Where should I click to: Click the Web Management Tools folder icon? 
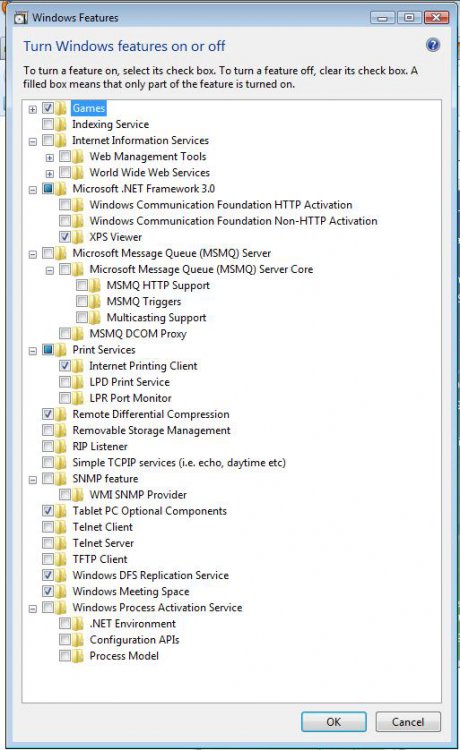tap(78, 156)
